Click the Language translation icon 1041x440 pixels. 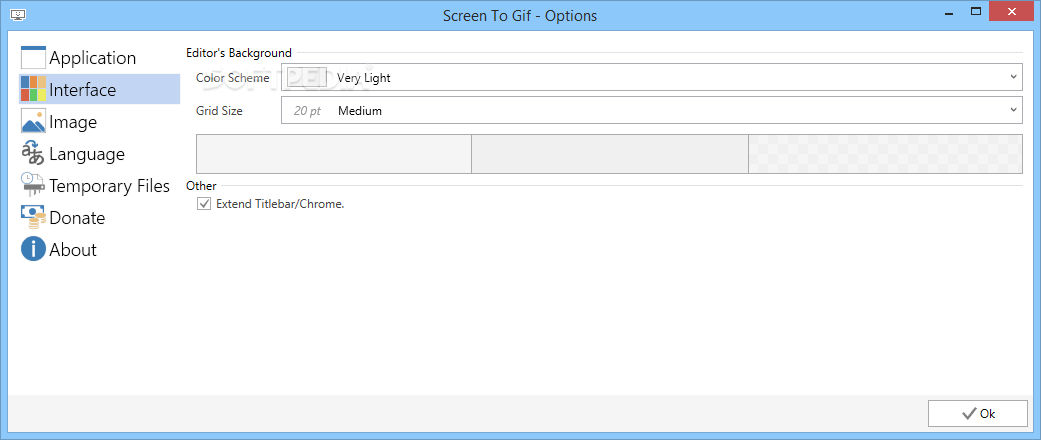[33, 153]
